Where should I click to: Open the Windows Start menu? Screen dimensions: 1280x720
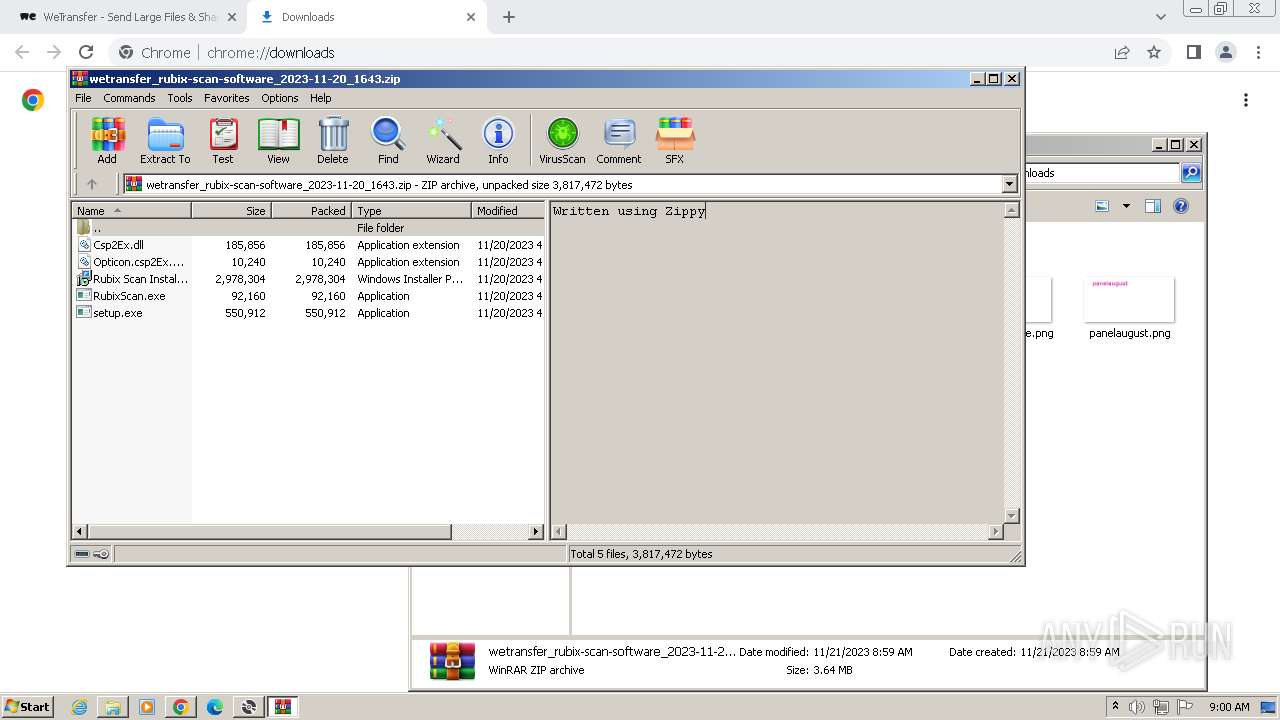(28, 706)
